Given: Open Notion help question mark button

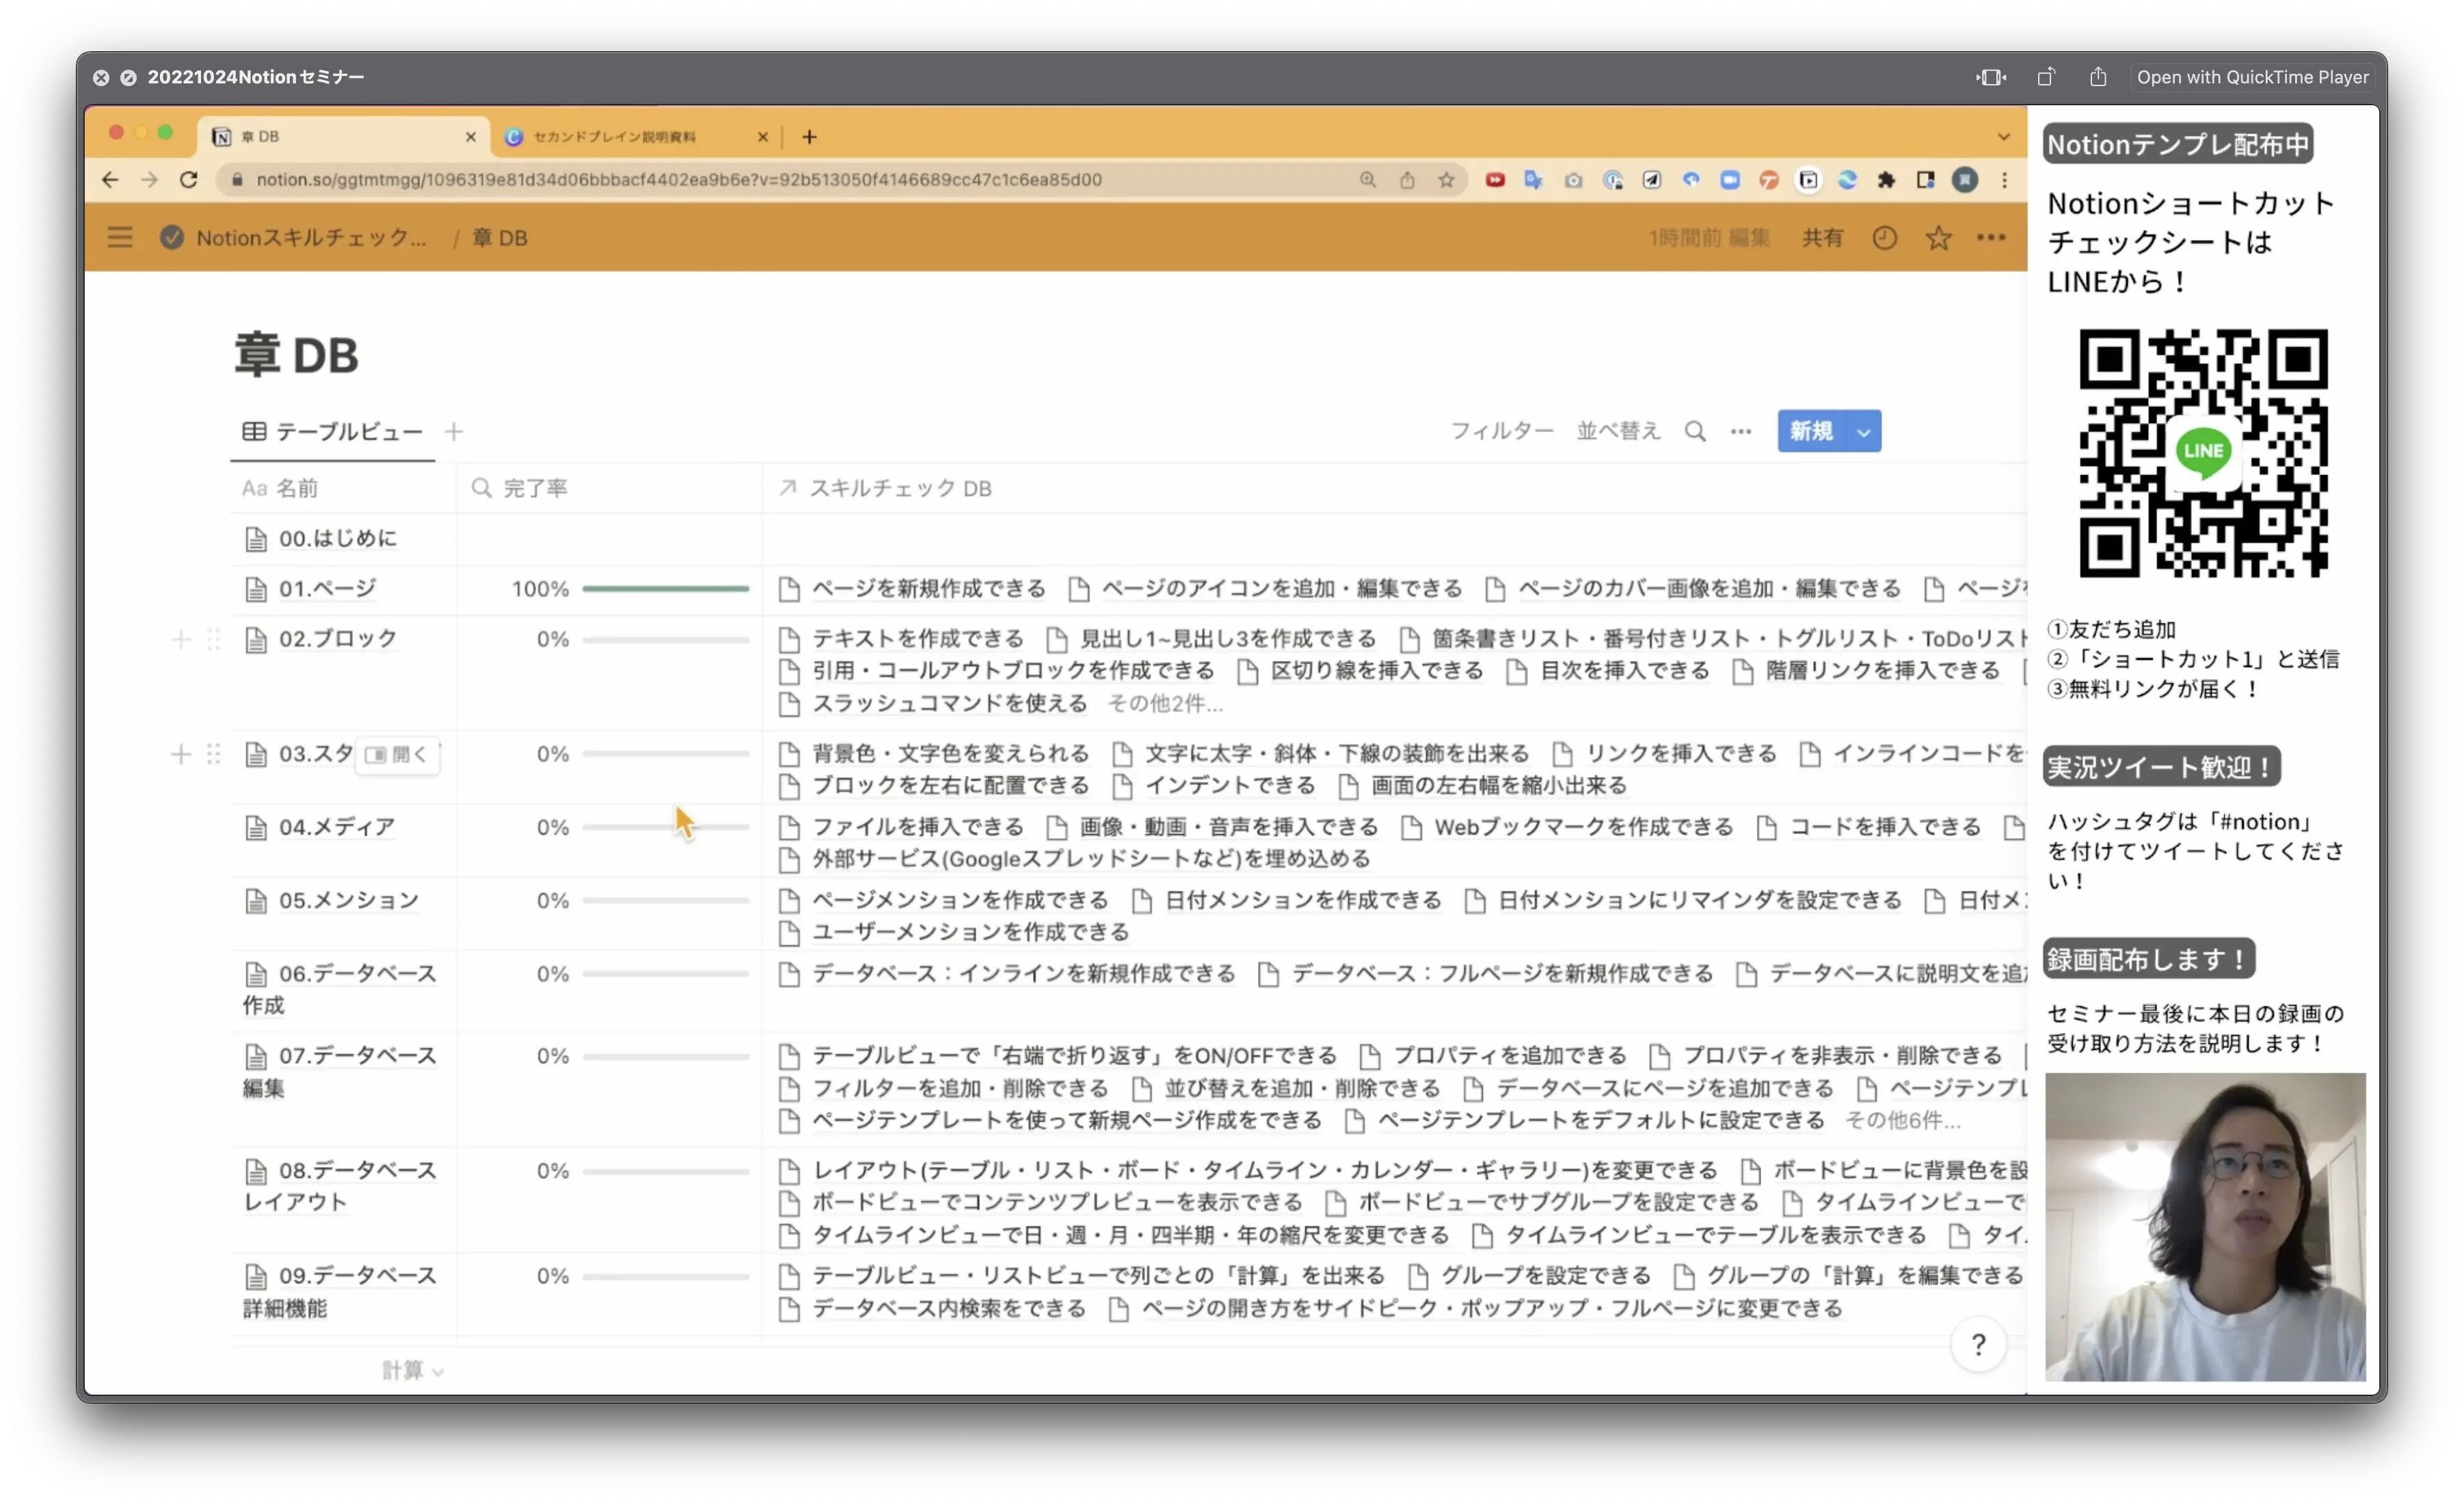Looking at the screenshot, I should click(1978, 1345).
